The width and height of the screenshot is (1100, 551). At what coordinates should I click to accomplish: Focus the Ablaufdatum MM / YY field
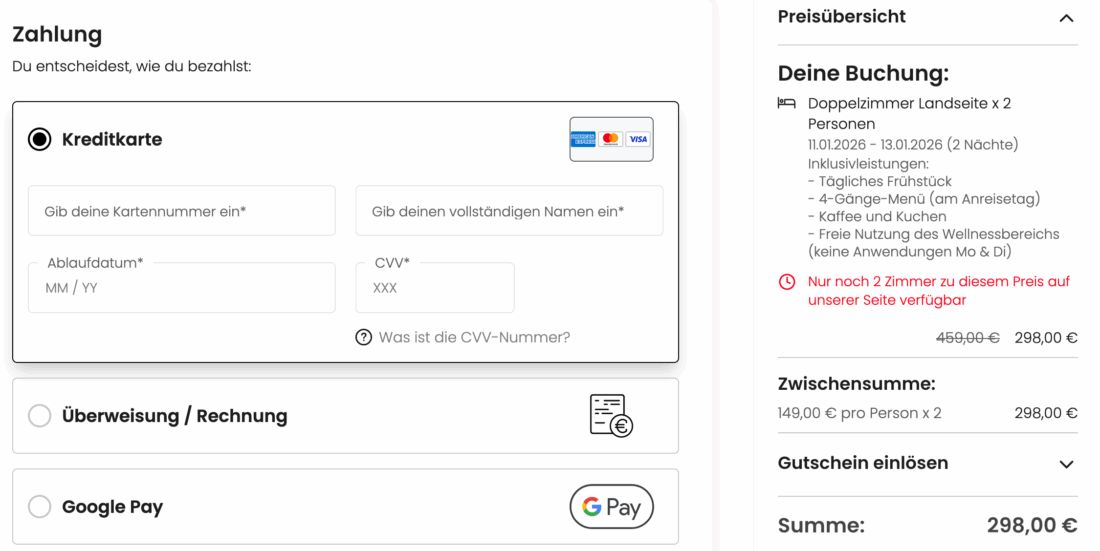182,288
